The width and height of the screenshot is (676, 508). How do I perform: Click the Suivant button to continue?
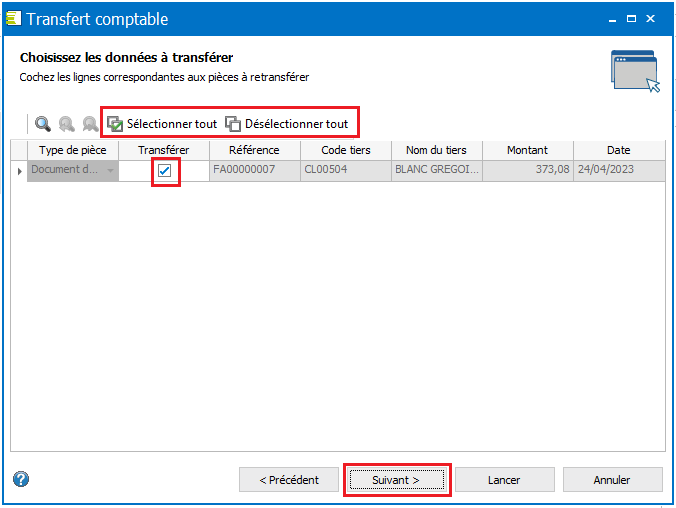395,480
